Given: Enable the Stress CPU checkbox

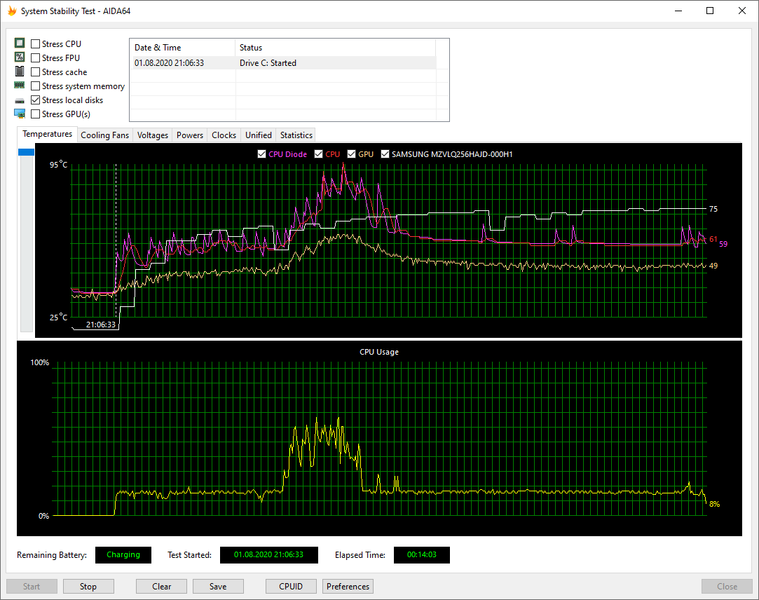Looking at the screenshot, I should 36,44.
